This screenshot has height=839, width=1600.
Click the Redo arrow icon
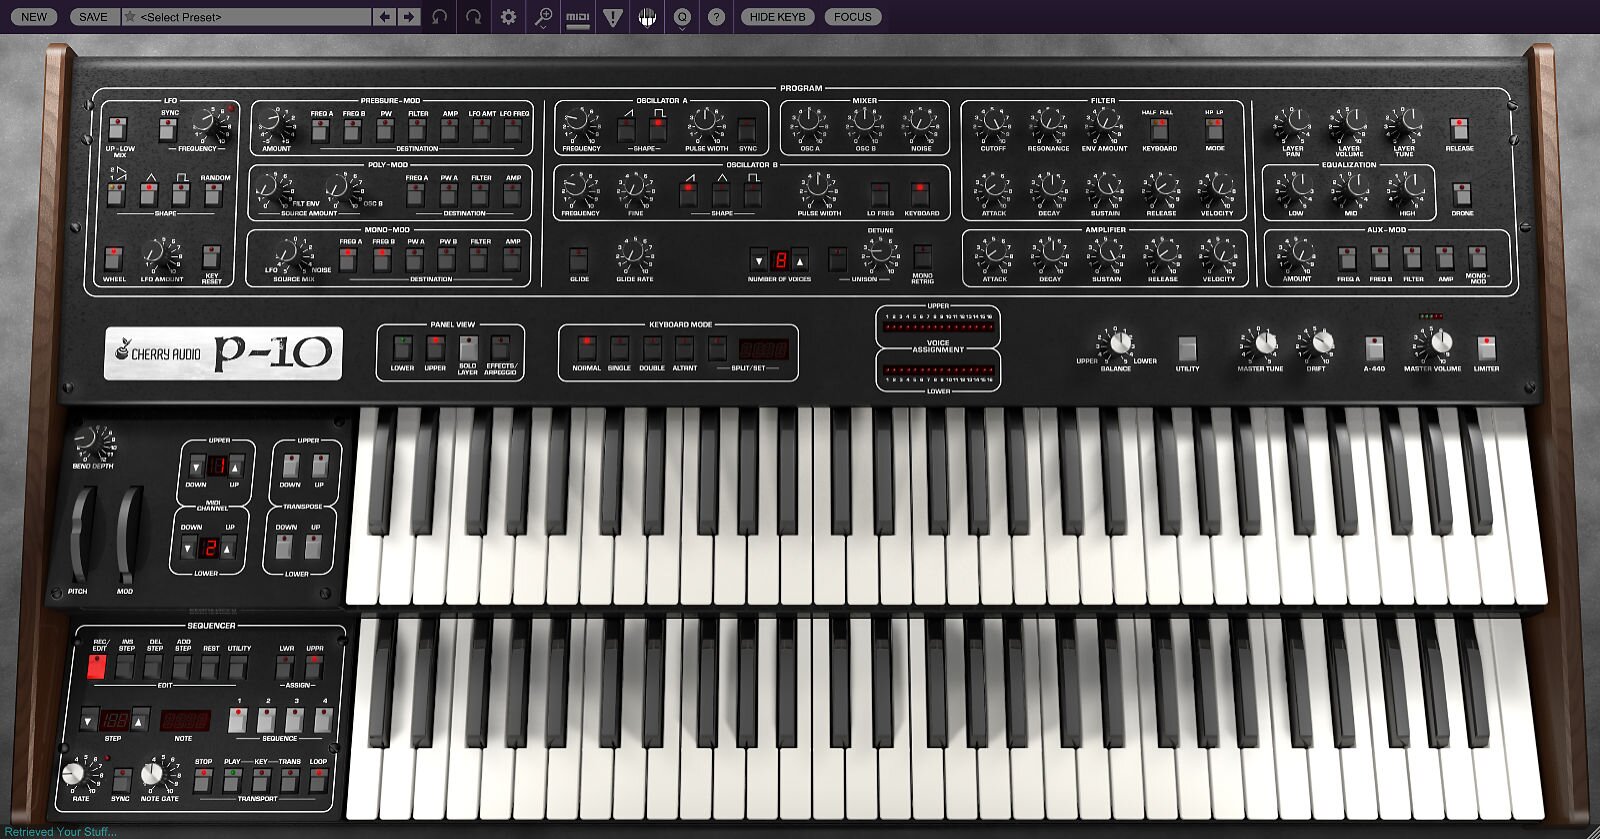[474, 17]
